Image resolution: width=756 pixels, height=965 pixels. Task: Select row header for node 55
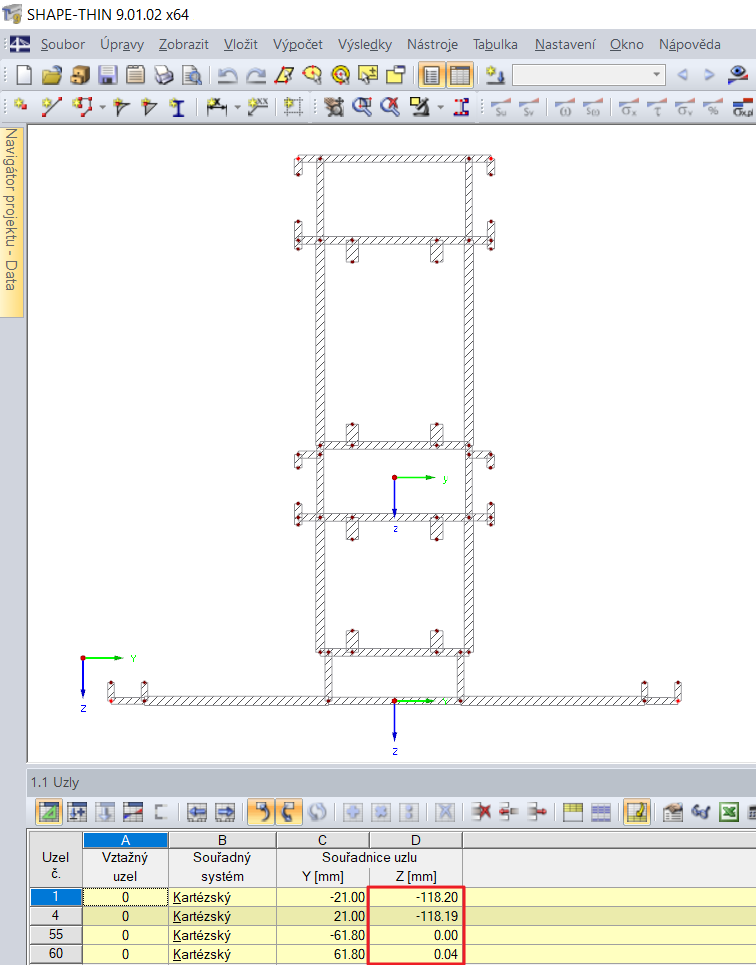(x=55, y=935)
